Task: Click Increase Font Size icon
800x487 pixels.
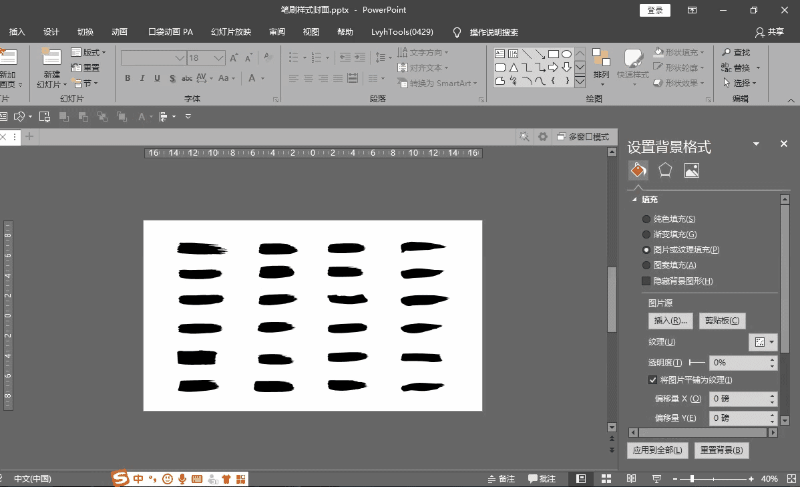Action: click(234, 58)
